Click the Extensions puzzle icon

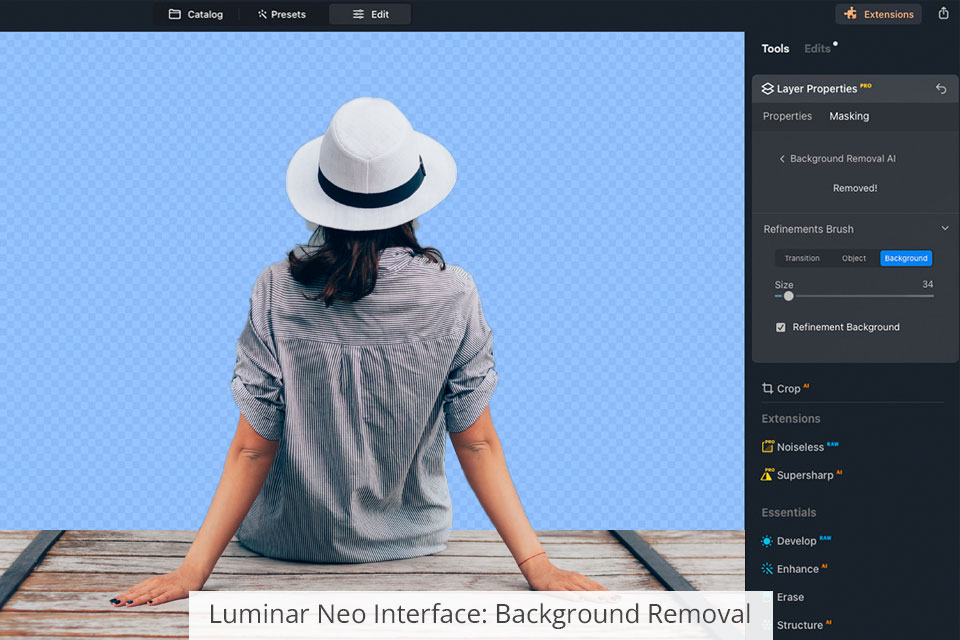[x=850, y=13]
